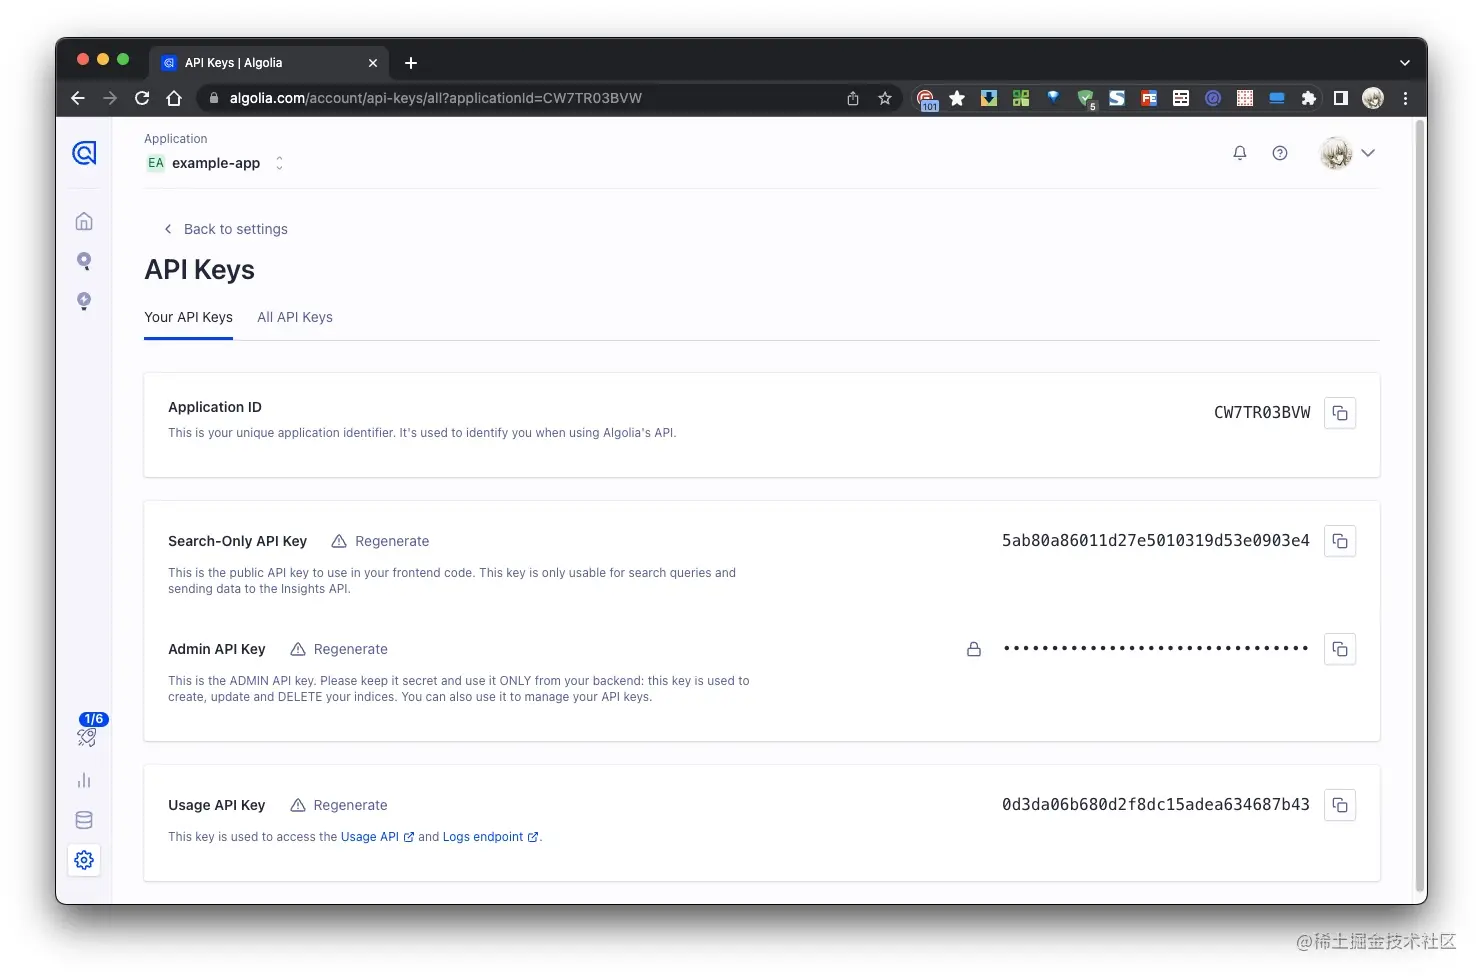Viewport: 1483px width, 978px height.
Task: Open the user account dropdown chevron
Action: (x=1368, y=153)
